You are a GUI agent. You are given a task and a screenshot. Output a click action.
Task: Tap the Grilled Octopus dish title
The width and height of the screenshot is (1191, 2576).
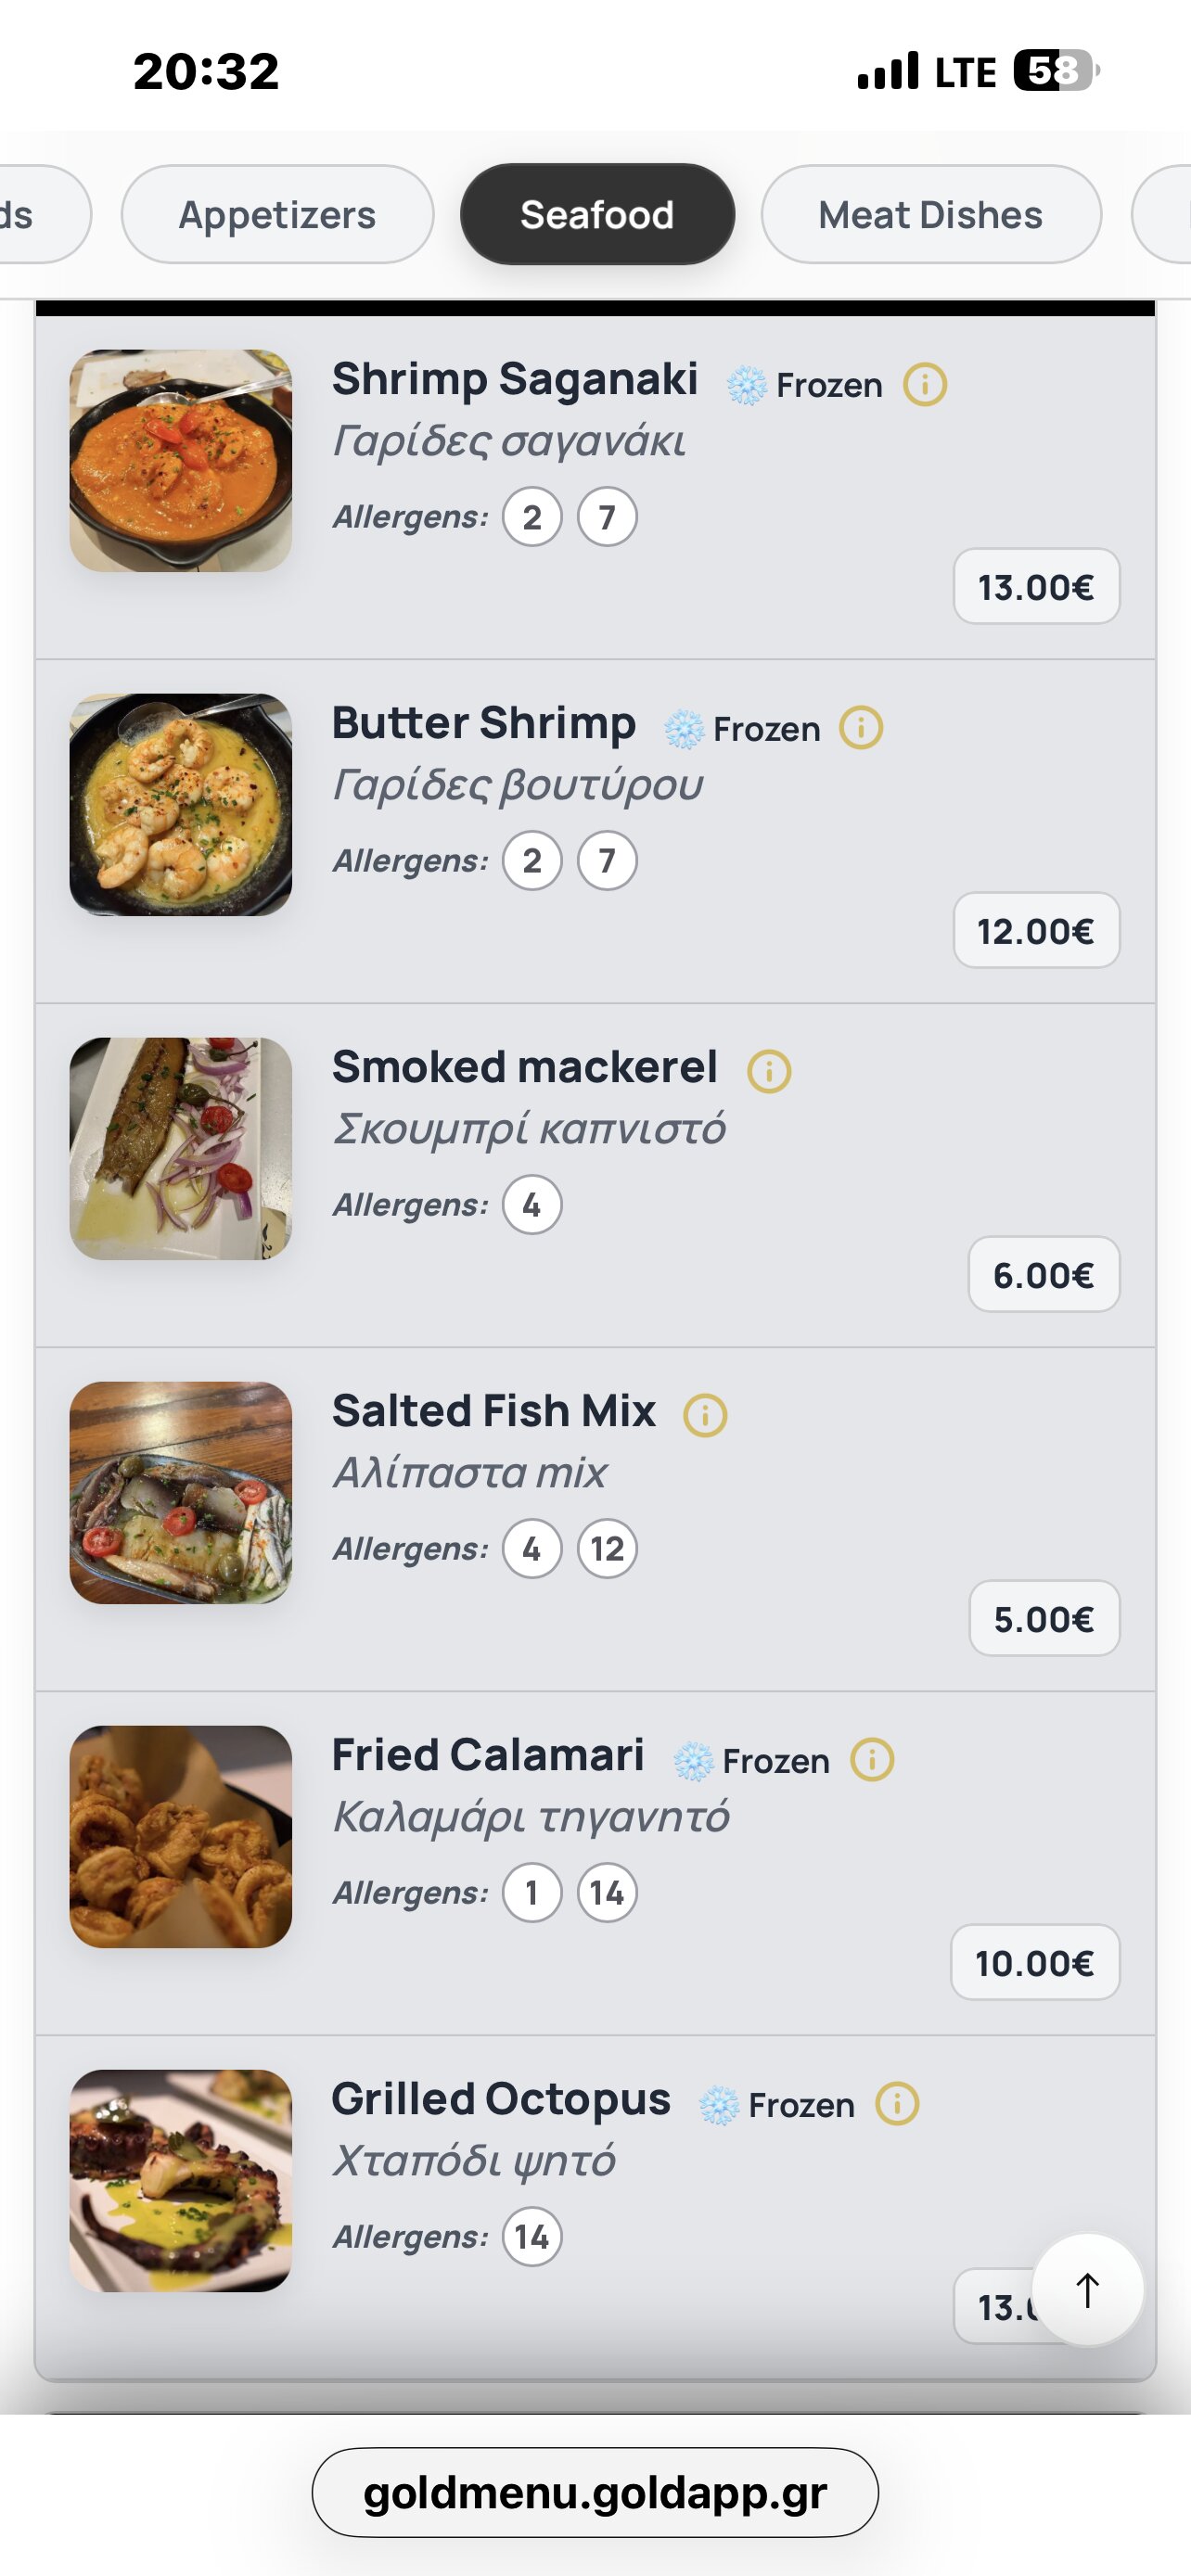(x=501, y=2098)
